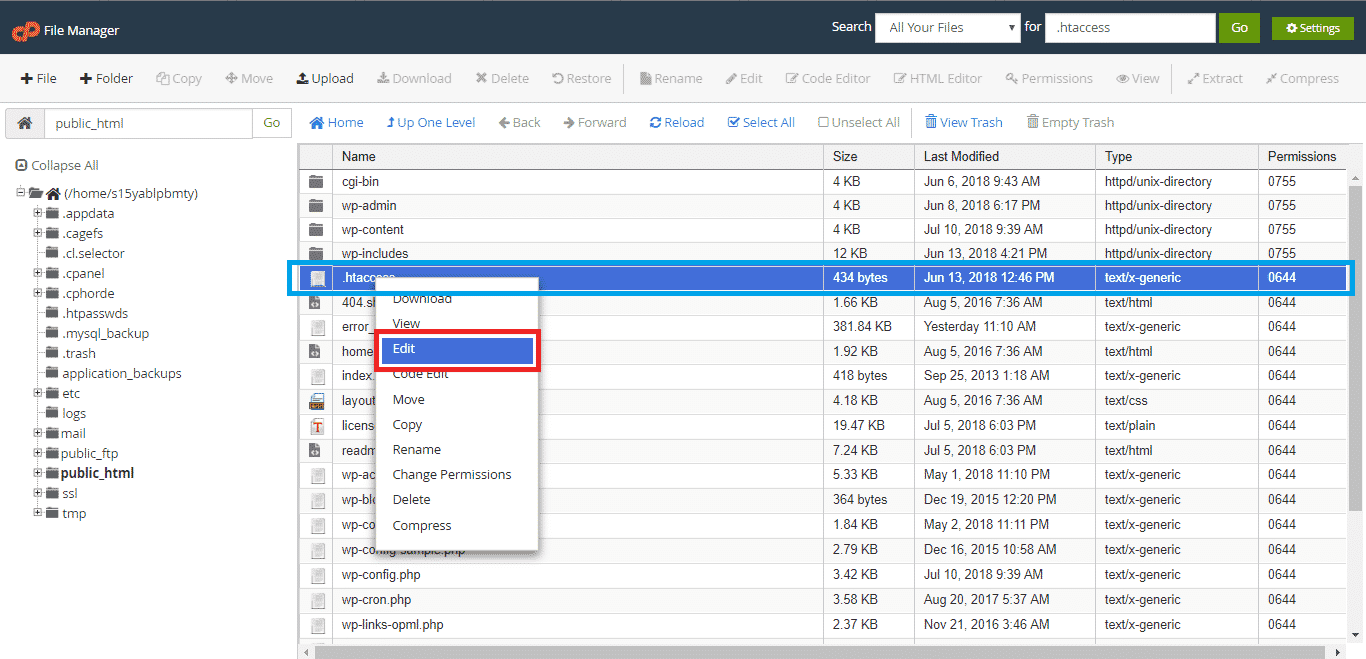Click the license text file icon

pyautogui.click(x=316, y=426)
